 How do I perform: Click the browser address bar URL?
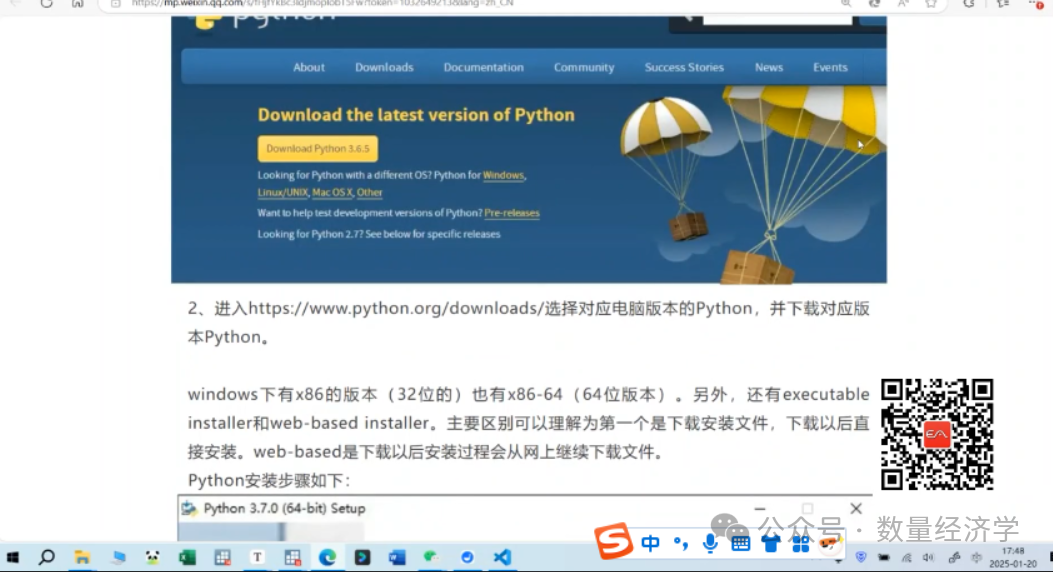tap(322, 3)
